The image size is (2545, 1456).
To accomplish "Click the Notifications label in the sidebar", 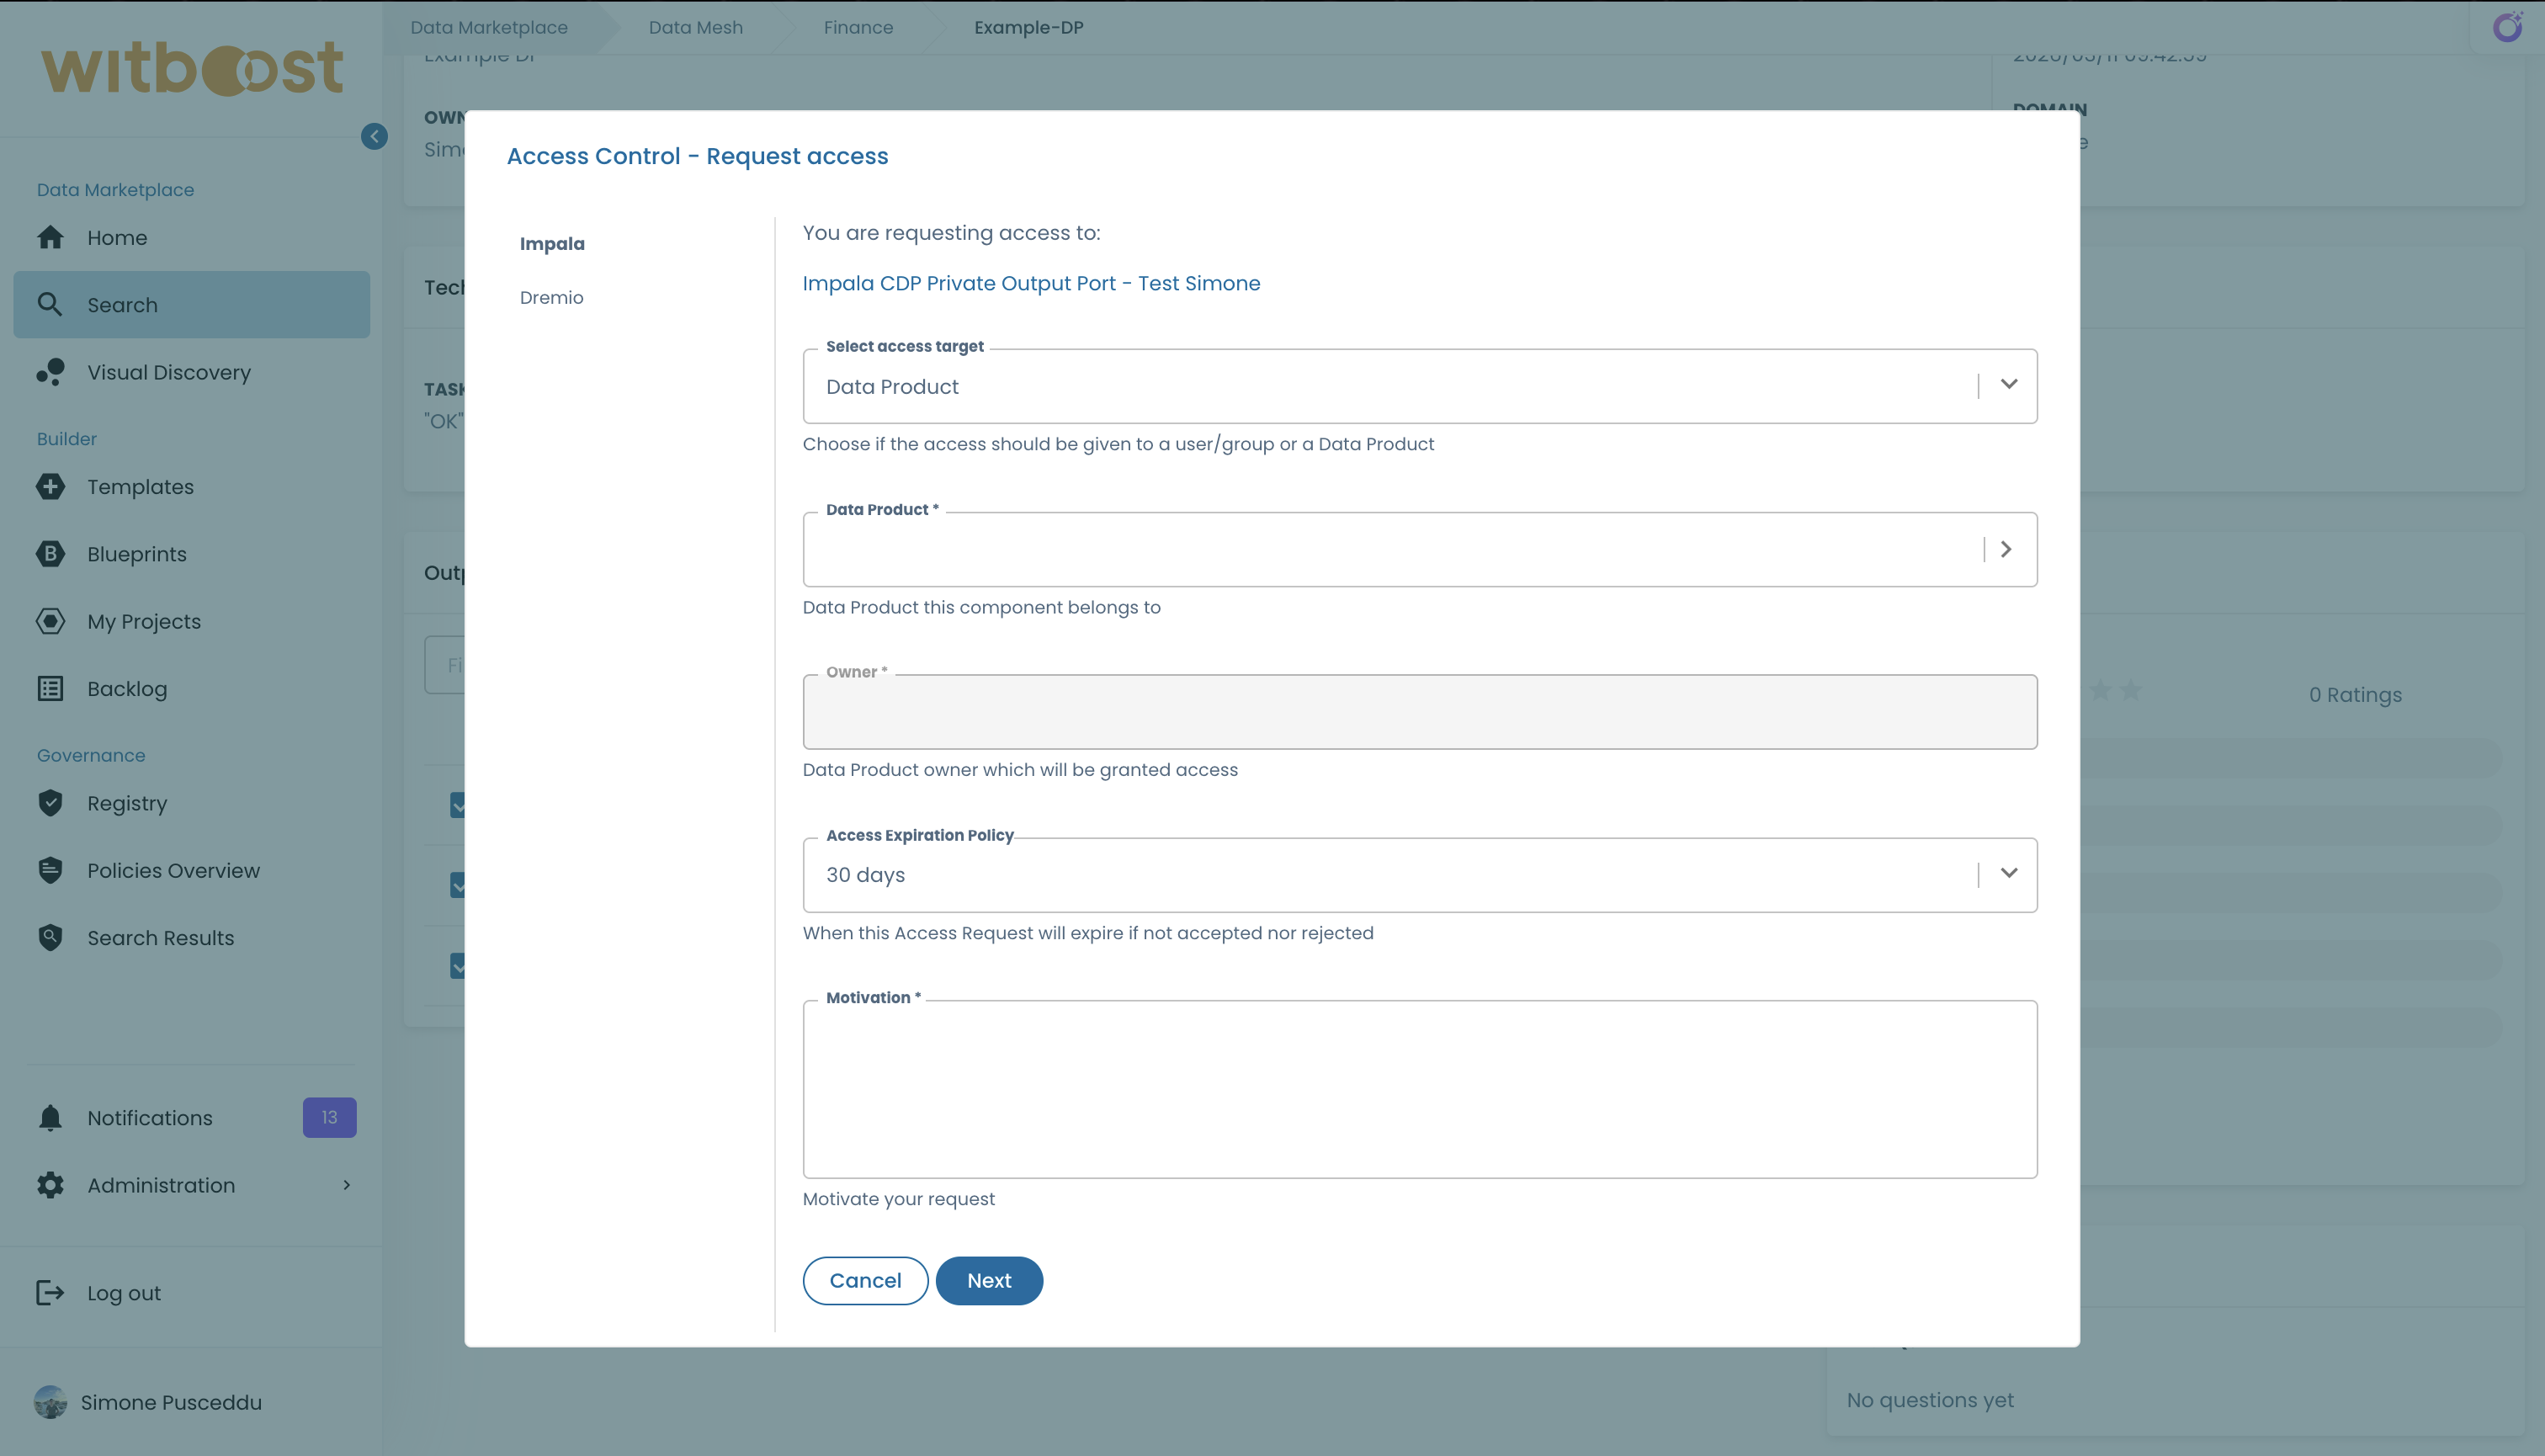I will point(150,1117).
